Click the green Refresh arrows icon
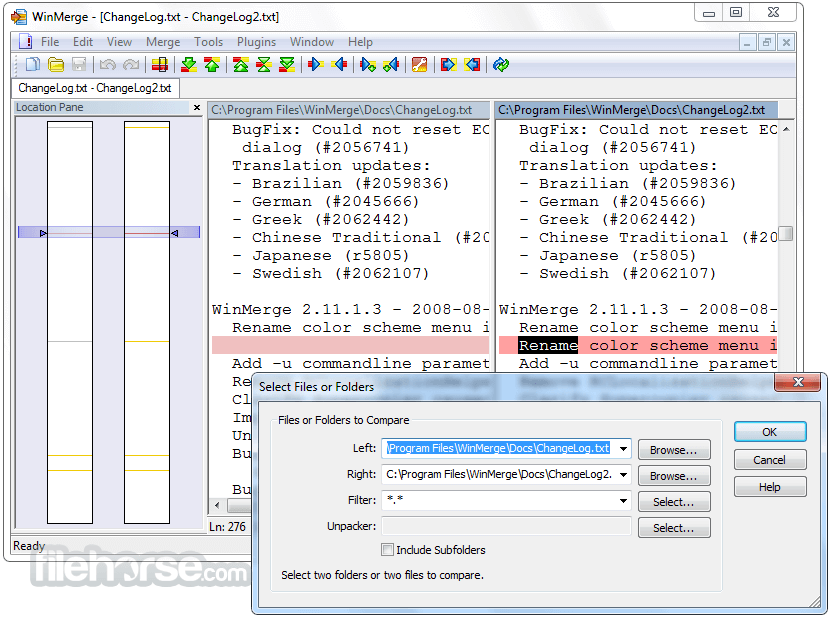Image resolution: width=830 pixels, height=617 pixels. (501, 65)
